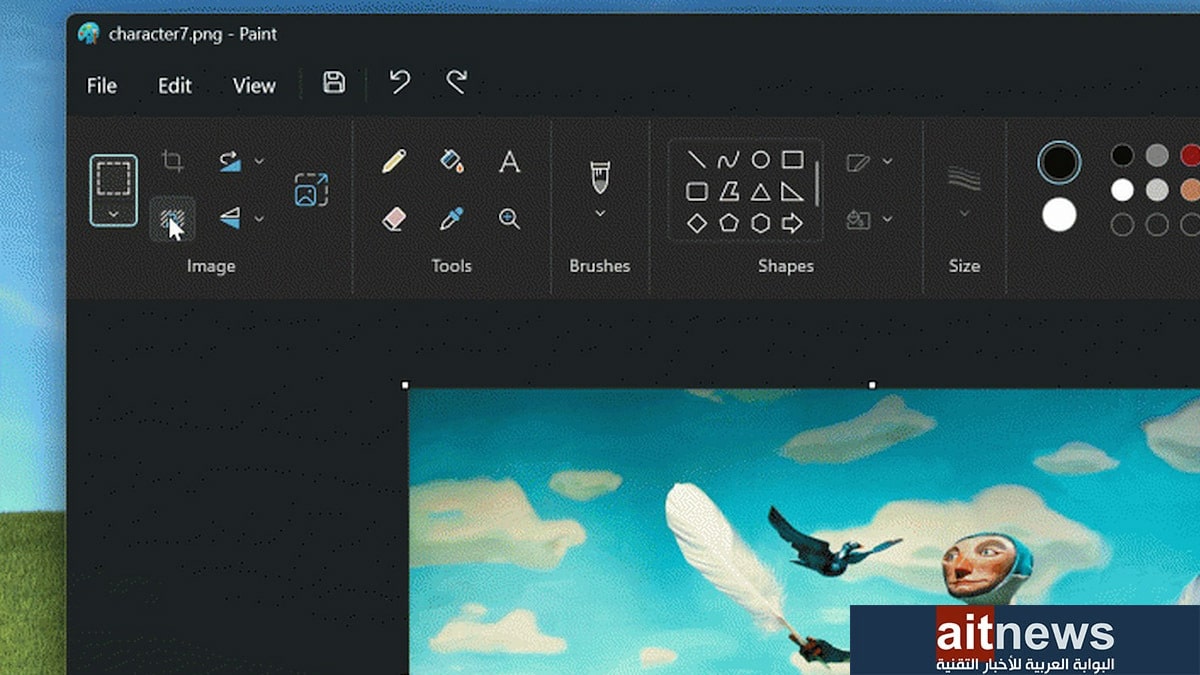
Task: Pick the black palette color
Action: [x=1123, y=155]
